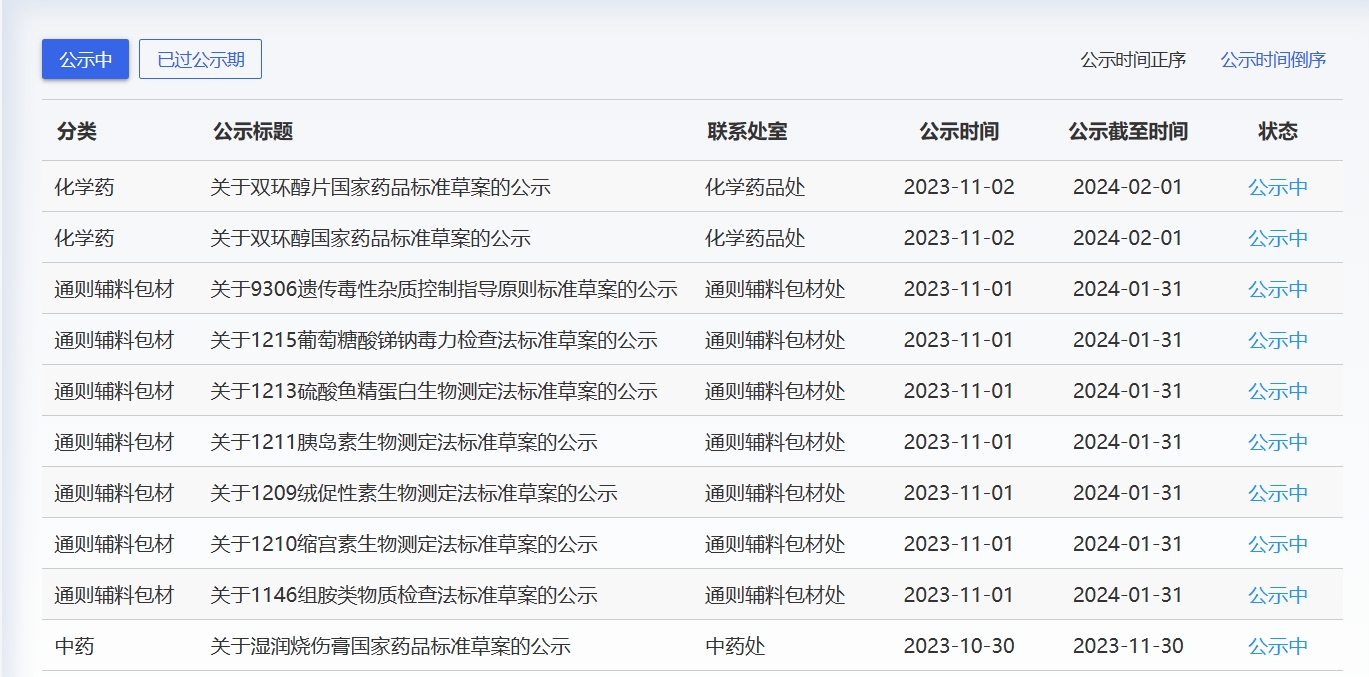Click the 公示截至时间 column header
Viewport: 1369px width, 677px height.
click(x=1128, y=131)
